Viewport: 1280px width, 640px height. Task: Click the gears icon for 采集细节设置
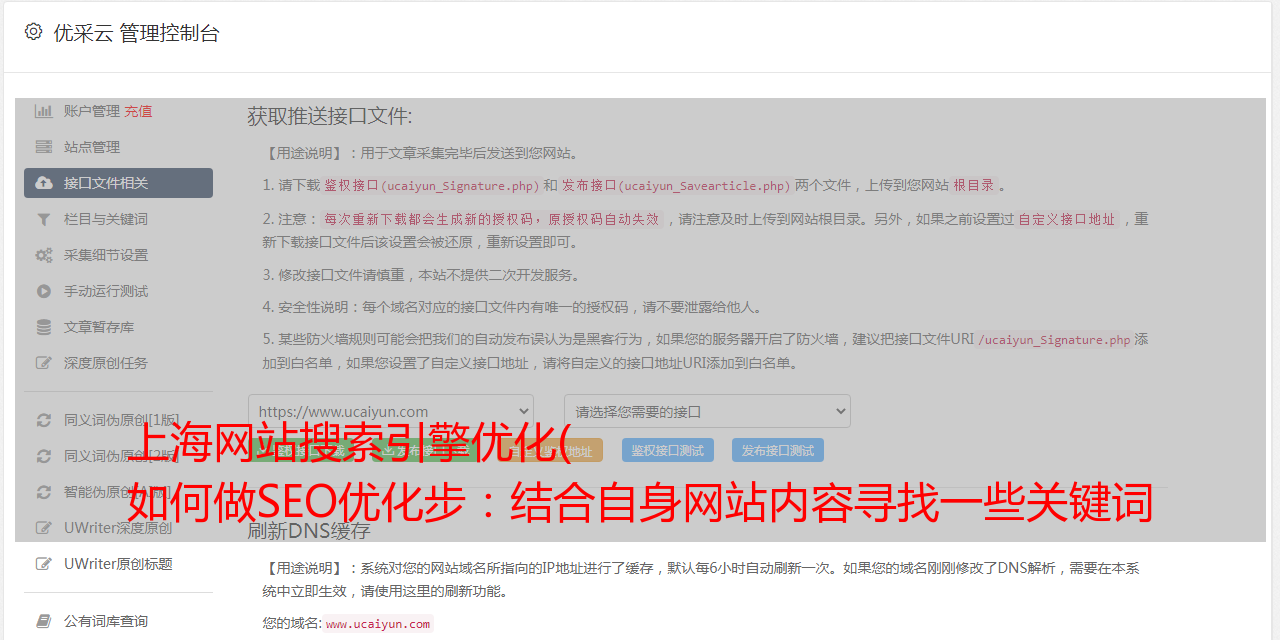[44, 255]
